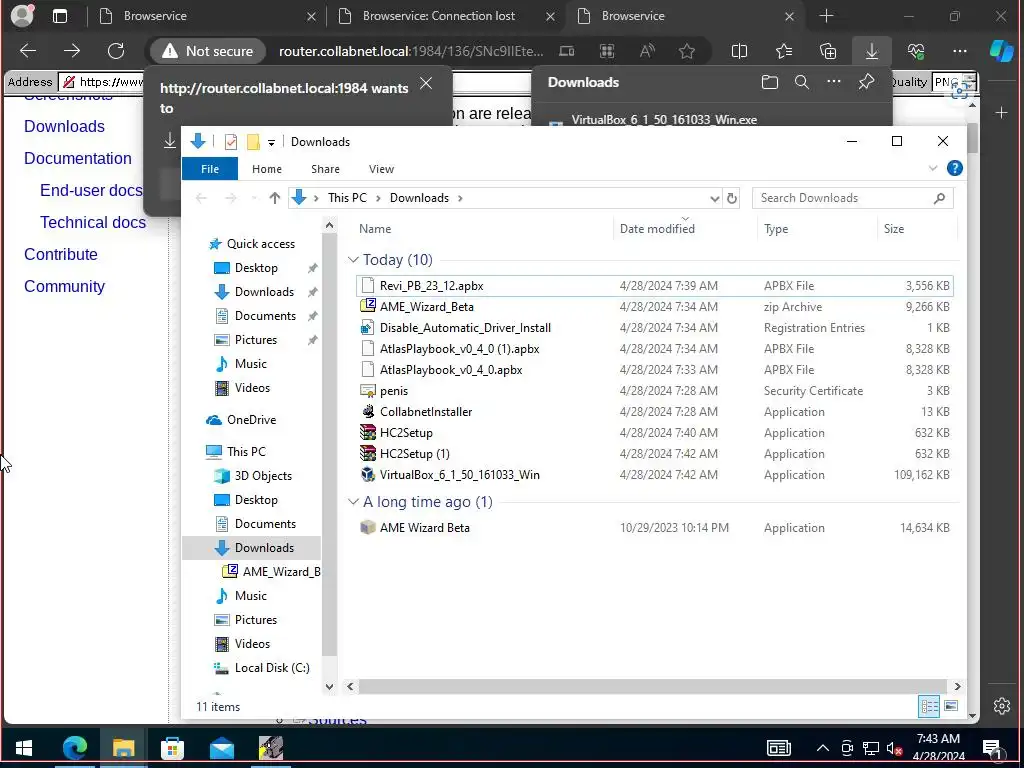Open Explorer address history dropdown

(x=714, y=198)
